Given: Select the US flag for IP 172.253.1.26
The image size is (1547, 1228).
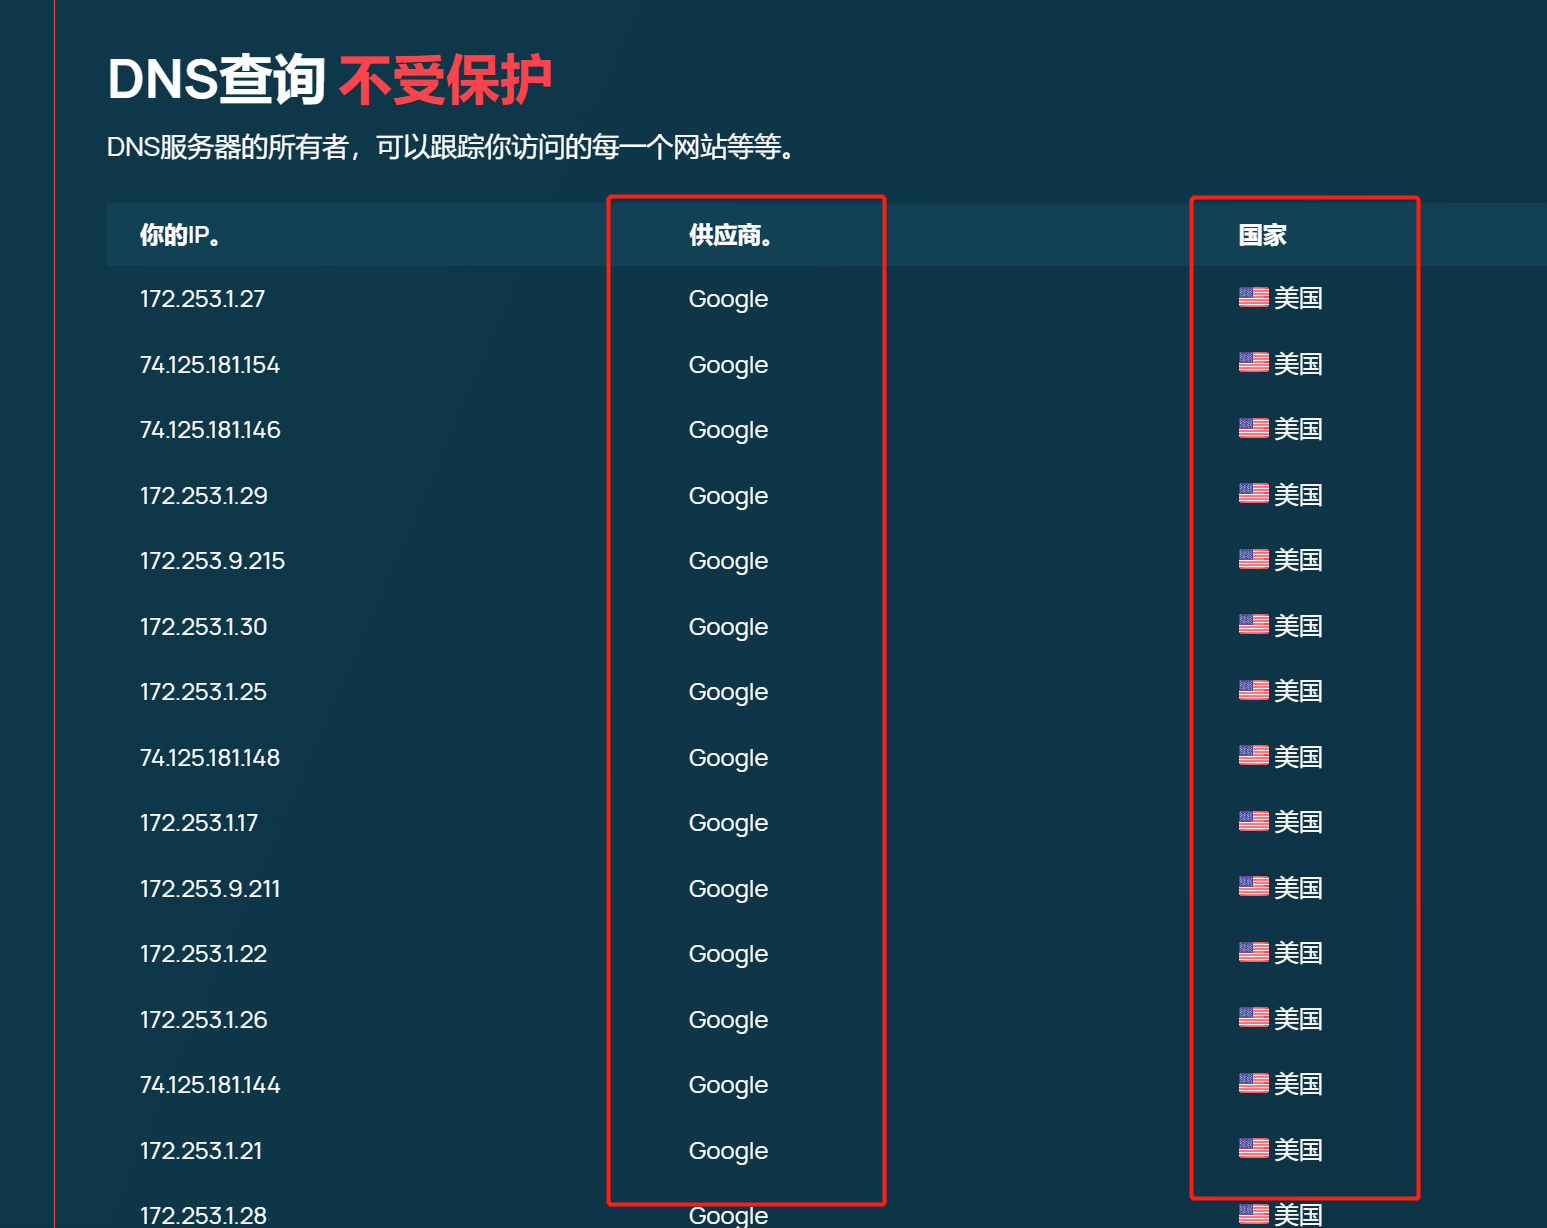Looking at the screenshot, I should [x=1253, y=1017].
